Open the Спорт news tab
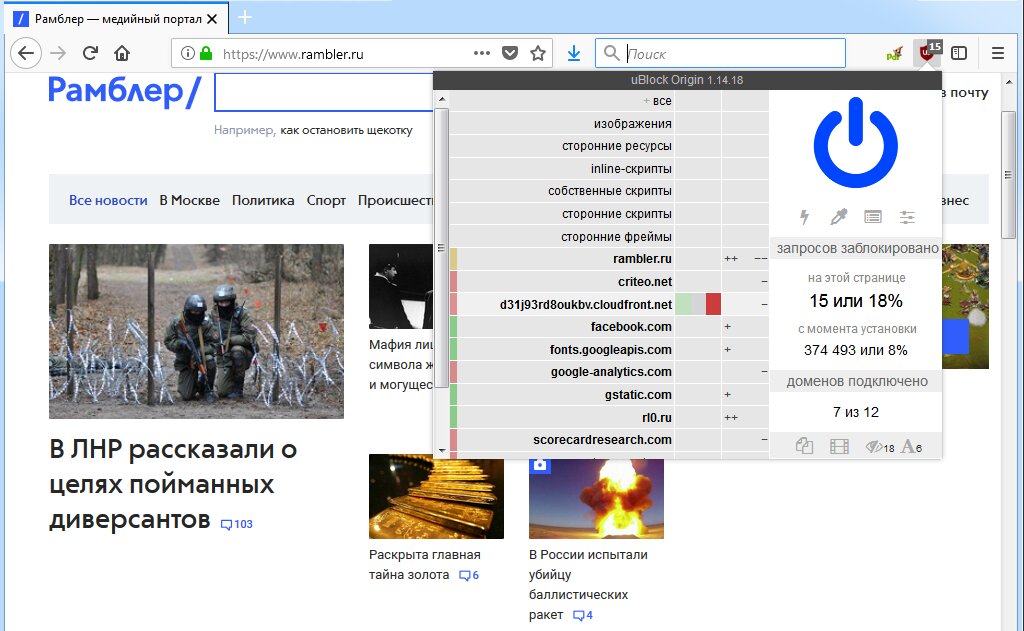This screenshot has width=1024, height=631. coord(327,200)
